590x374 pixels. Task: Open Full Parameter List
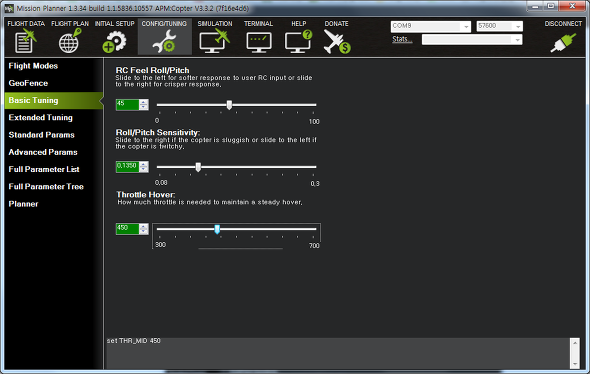(44, 170)
